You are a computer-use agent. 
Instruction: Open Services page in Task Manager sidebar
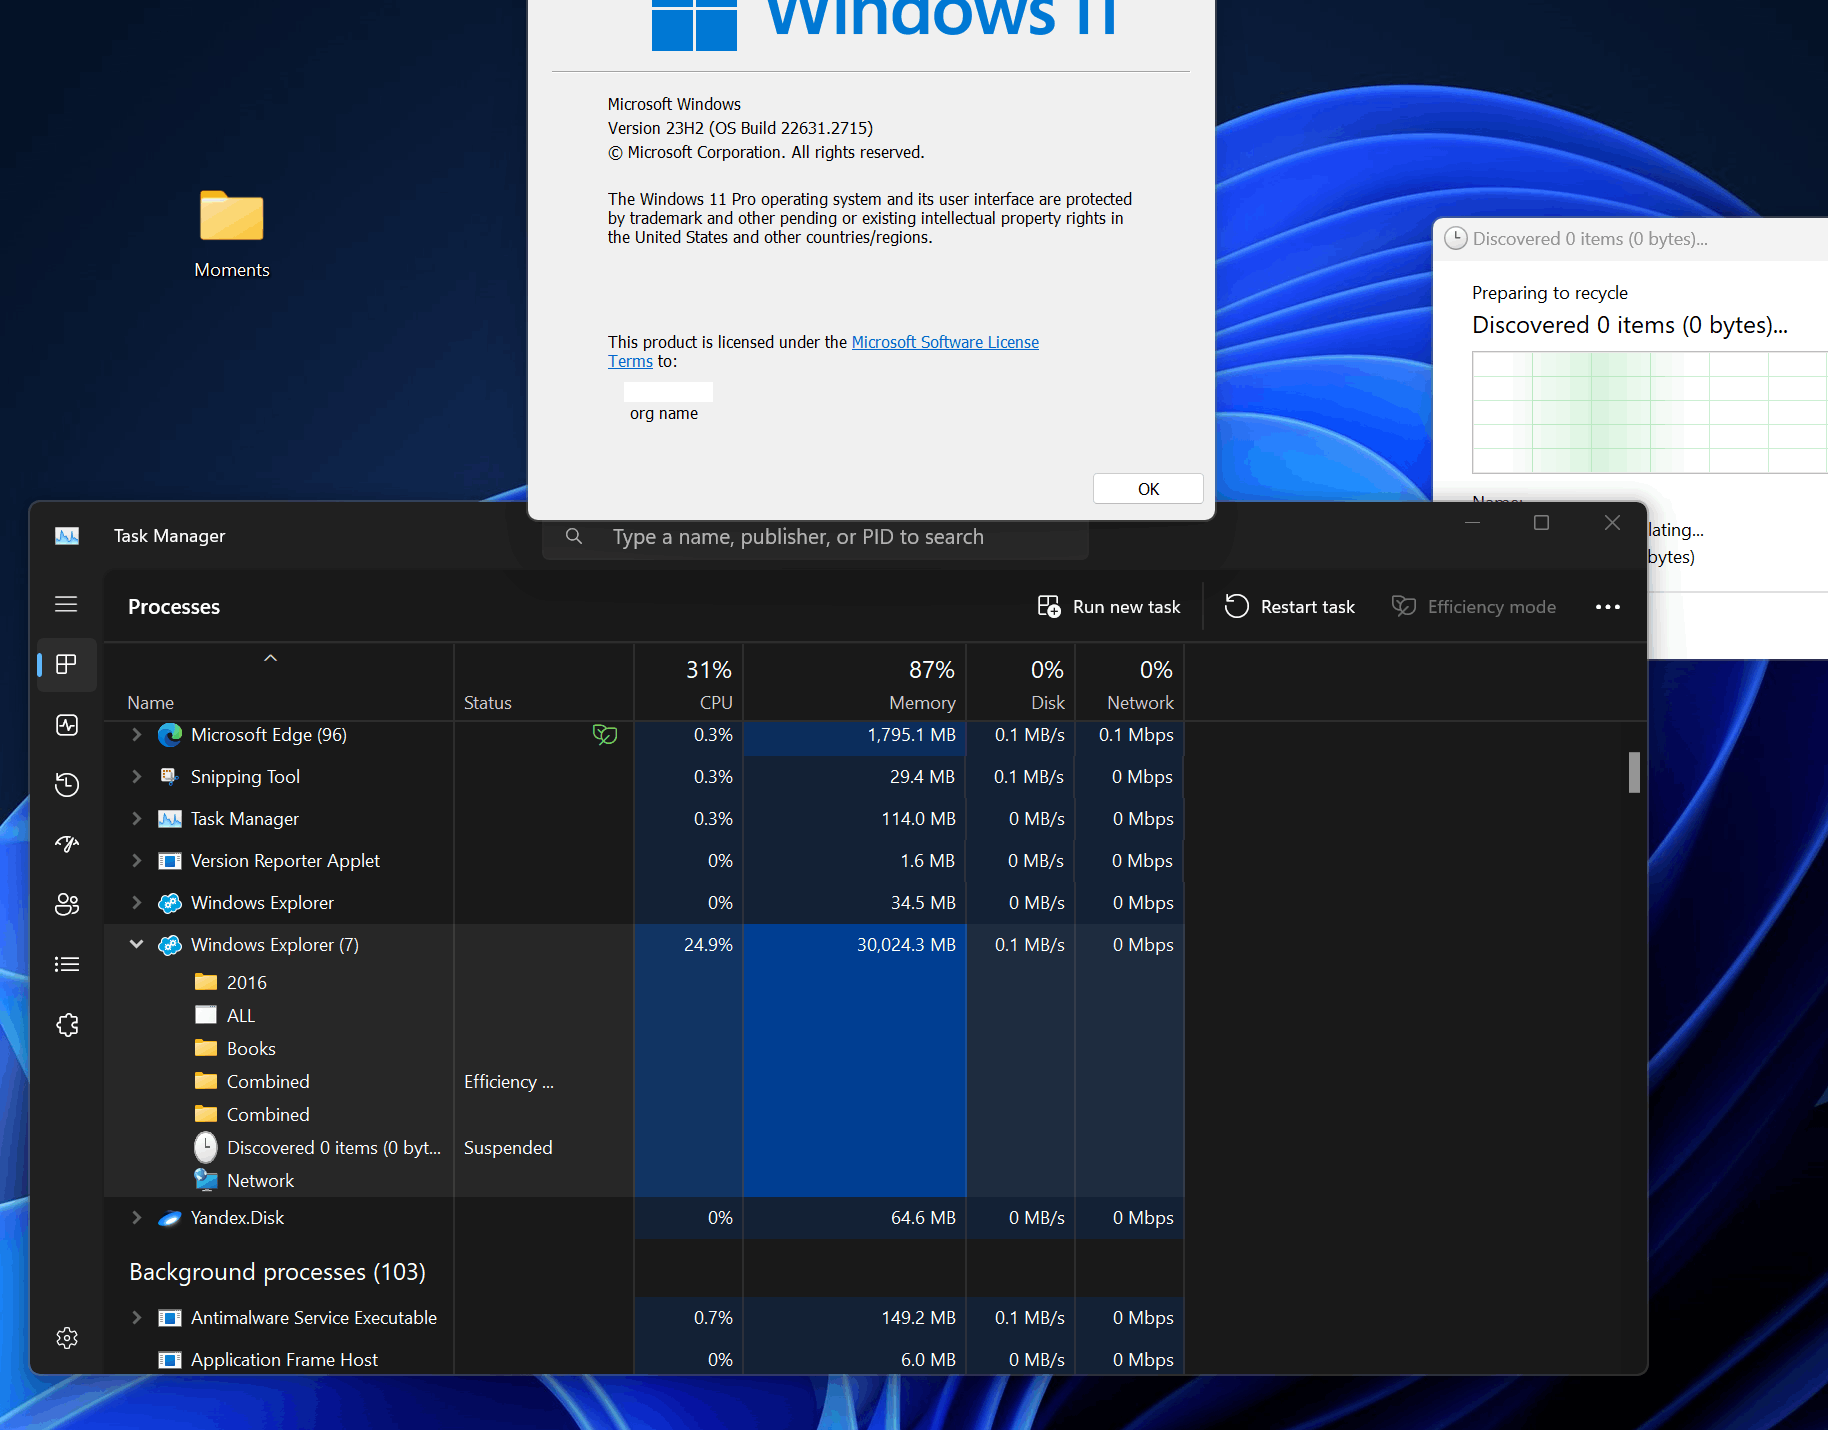[x=67, y=1025]
